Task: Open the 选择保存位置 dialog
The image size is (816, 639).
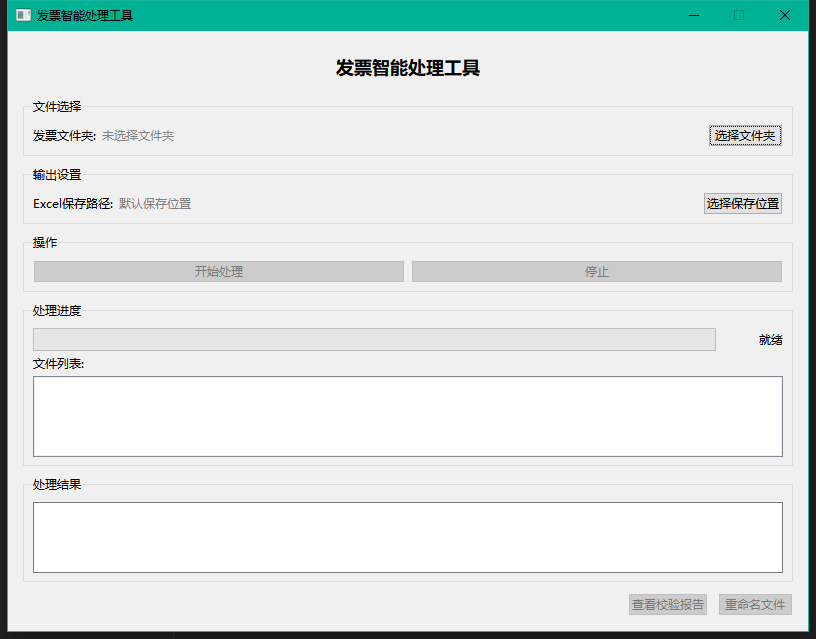Action: 742,204
